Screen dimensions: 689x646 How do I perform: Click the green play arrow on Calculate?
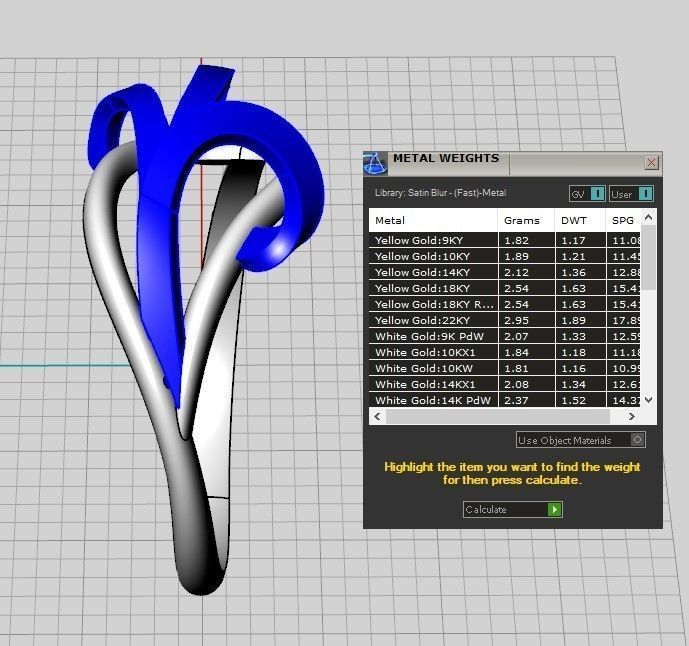pos(555,509)
